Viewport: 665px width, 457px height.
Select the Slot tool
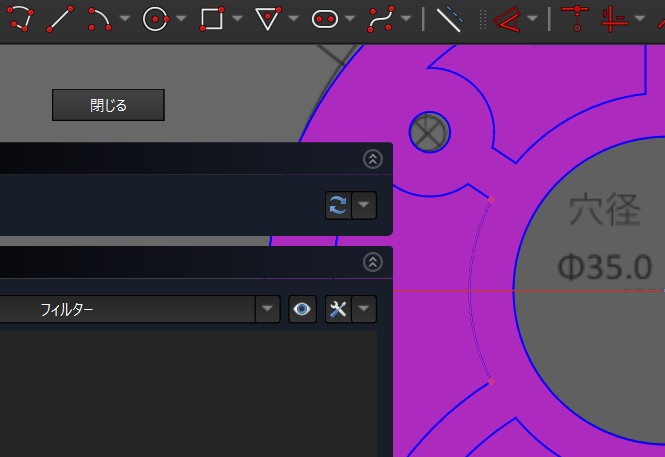(325, 19)
